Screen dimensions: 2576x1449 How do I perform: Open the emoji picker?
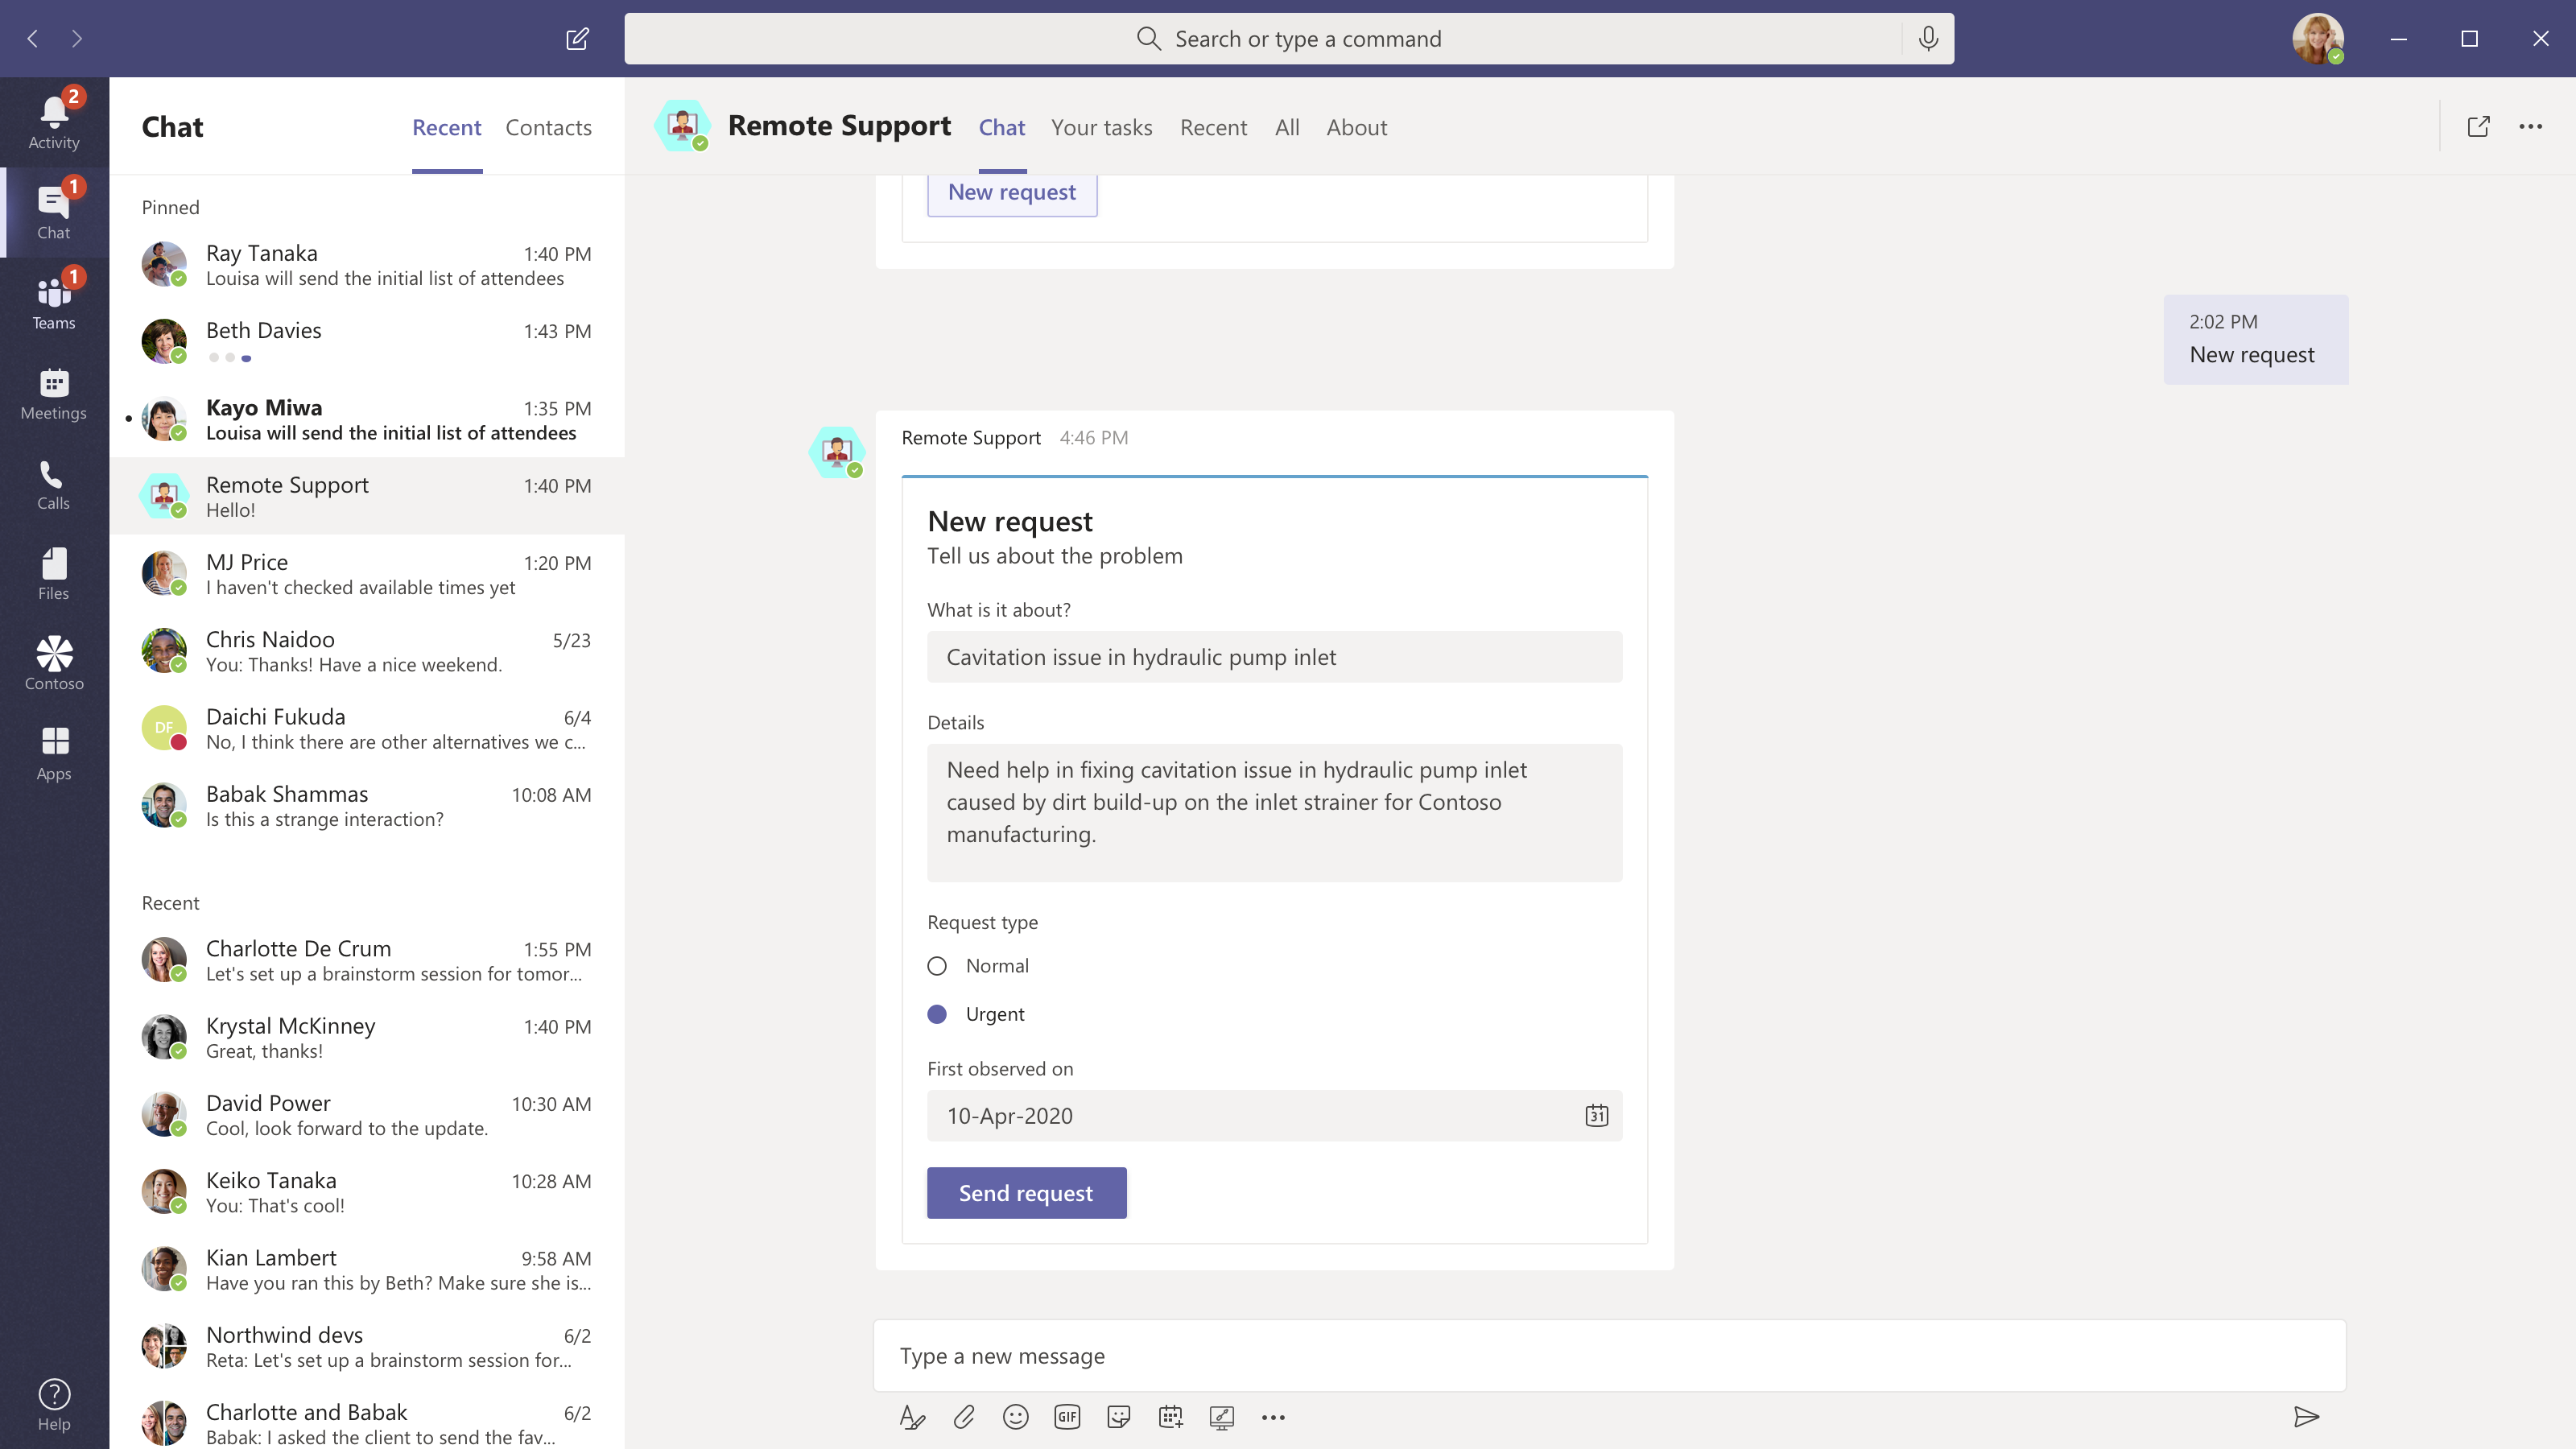pyautogui.click(x=1015, y=1417)
